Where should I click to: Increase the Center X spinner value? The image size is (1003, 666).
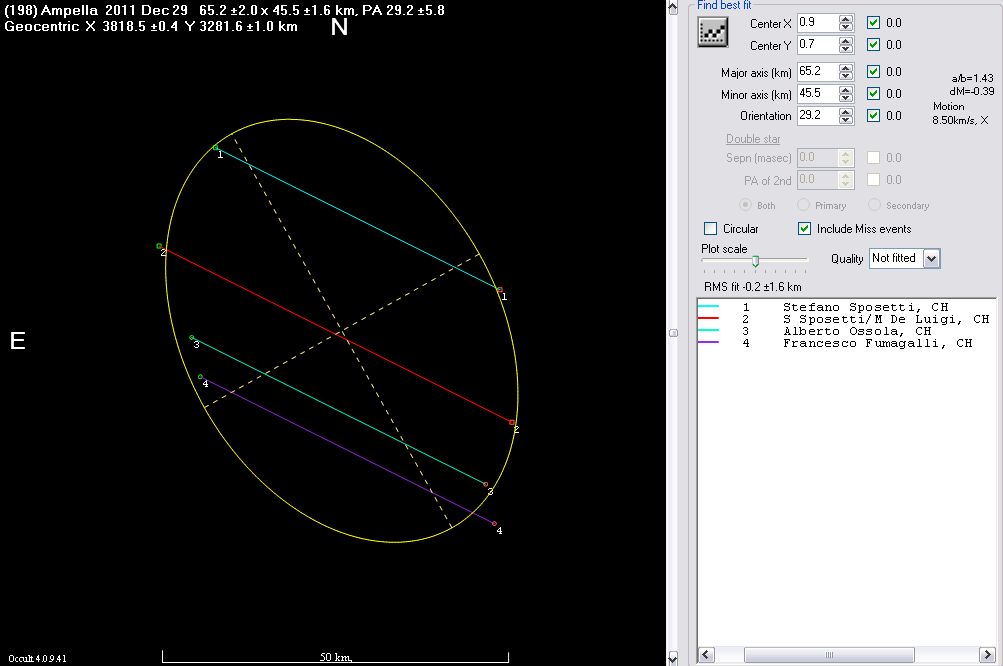coord(846,19)
